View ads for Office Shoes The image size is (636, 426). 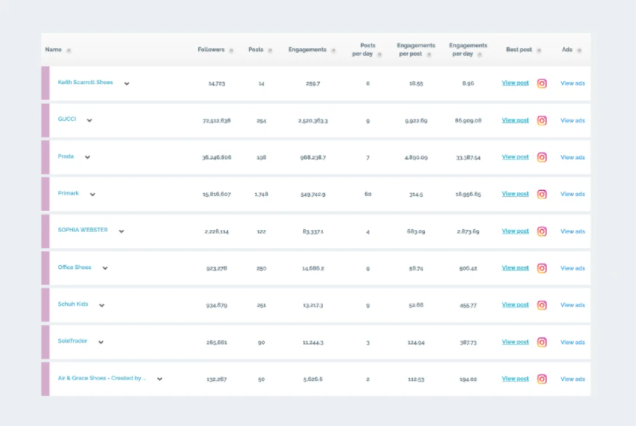coord(573,268)
